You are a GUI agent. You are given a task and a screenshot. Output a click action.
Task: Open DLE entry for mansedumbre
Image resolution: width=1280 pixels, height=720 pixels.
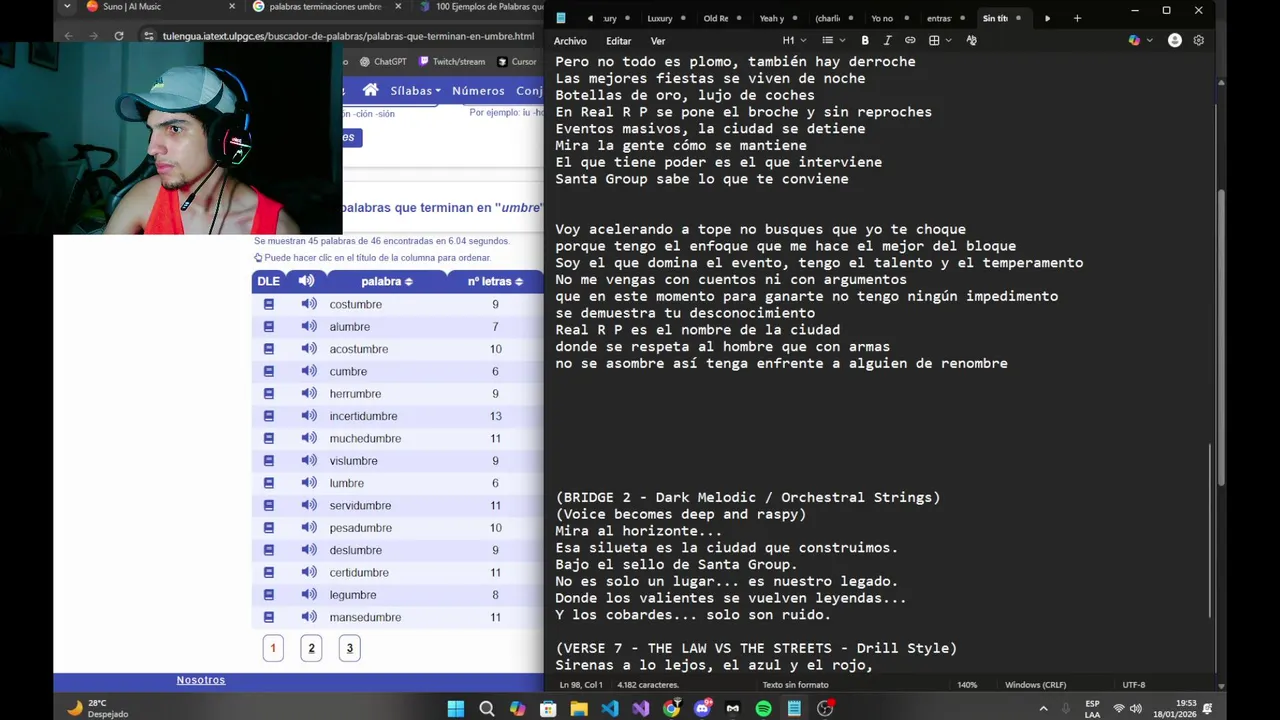click(x=268, y=617)
